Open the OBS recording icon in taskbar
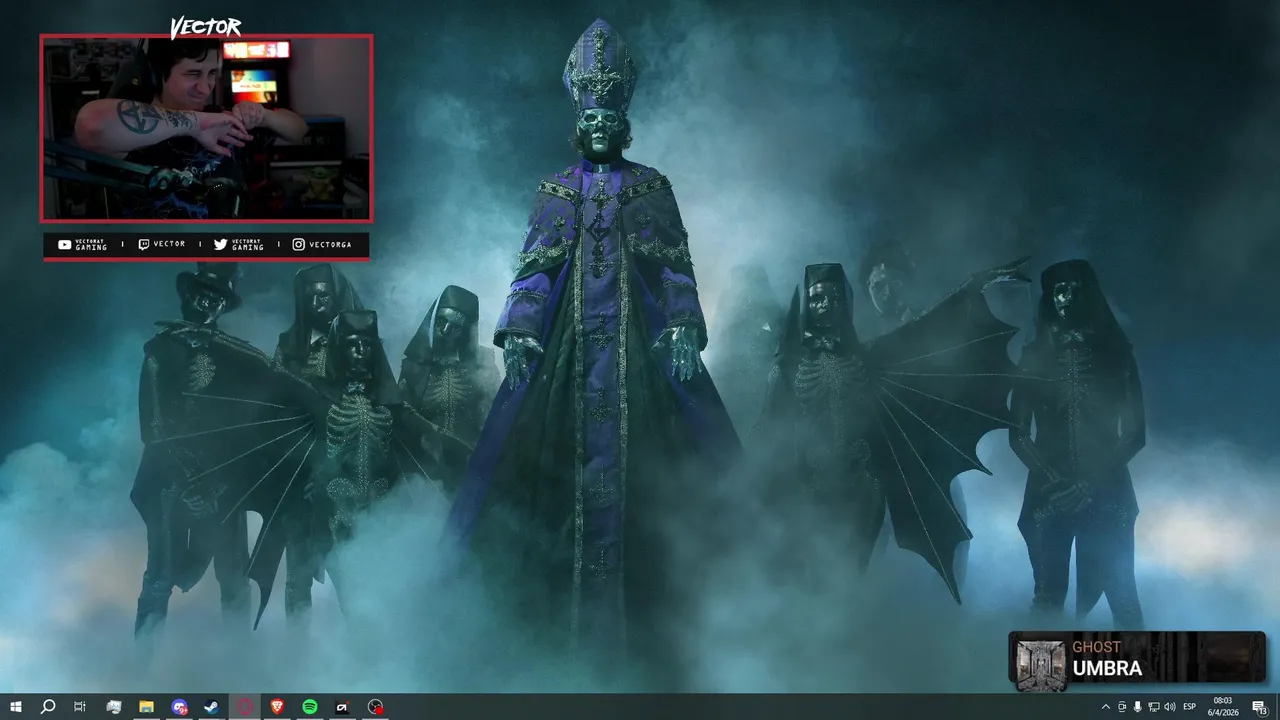The height and width of the screenshot is (720, 1280). (375, 707)
